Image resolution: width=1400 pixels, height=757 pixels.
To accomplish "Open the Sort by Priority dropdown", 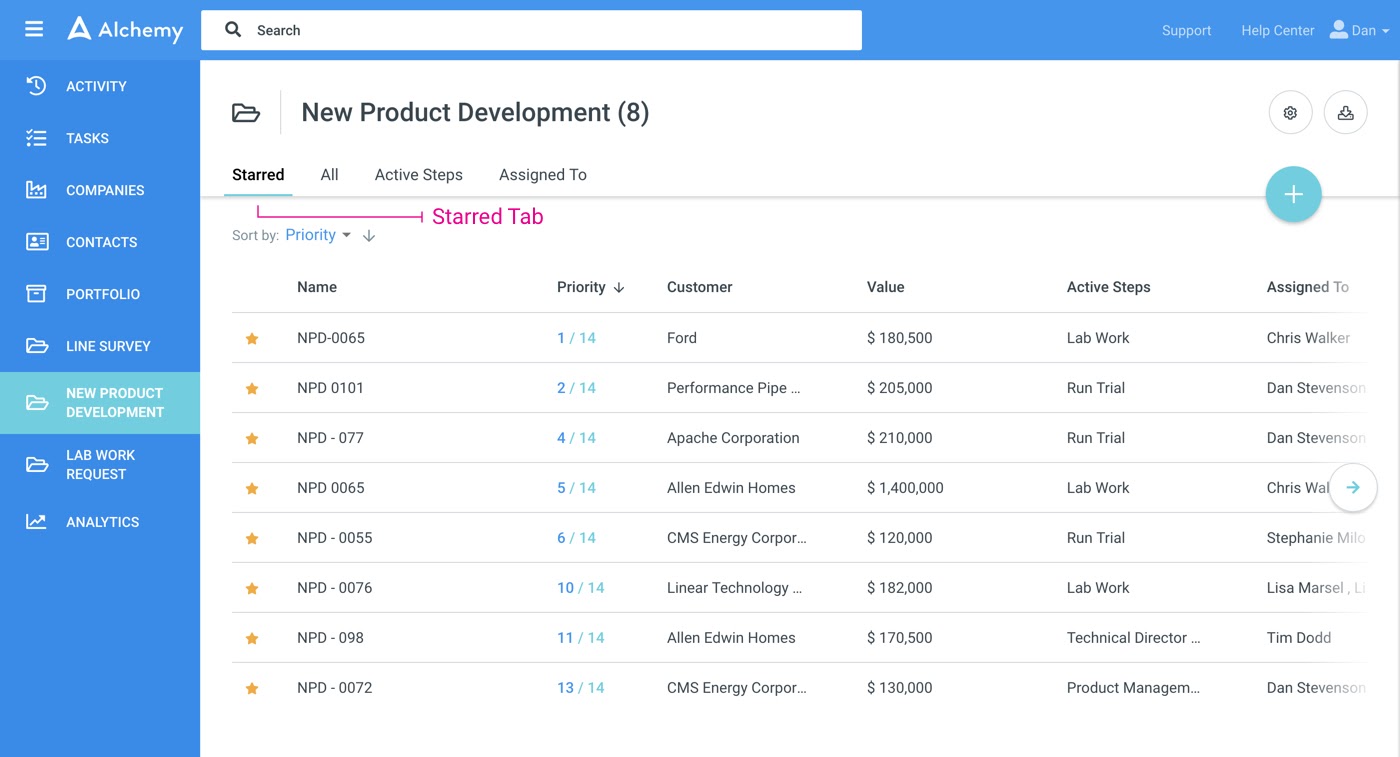I will [x=318, y=235].
